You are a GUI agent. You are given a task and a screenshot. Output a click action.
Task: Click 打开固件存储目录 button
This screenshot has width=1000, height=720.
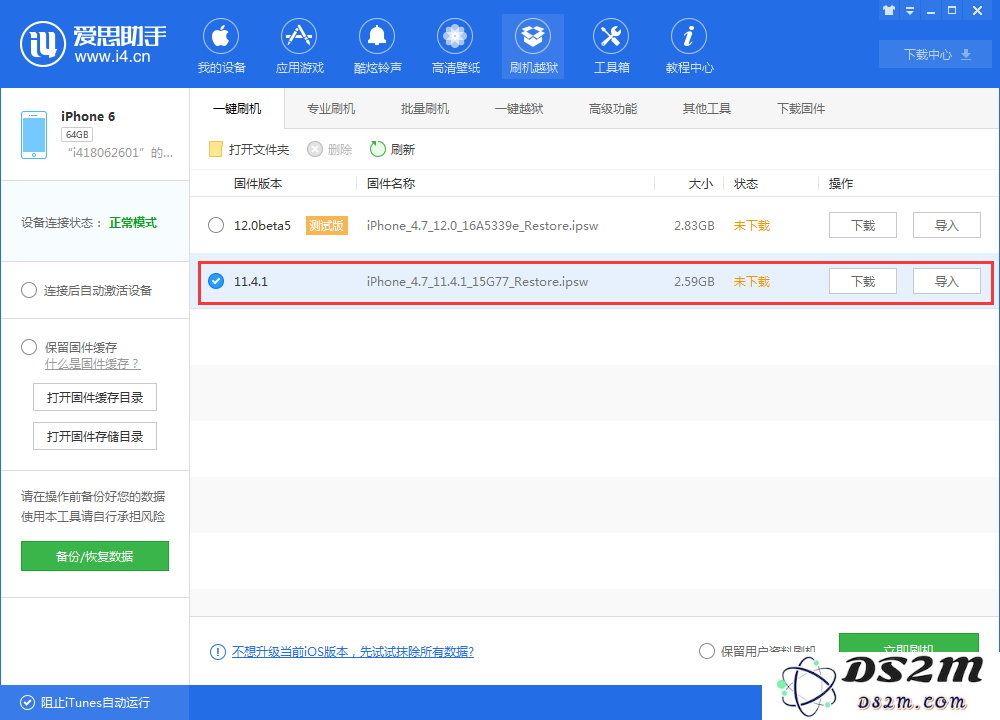click(95, 436)
